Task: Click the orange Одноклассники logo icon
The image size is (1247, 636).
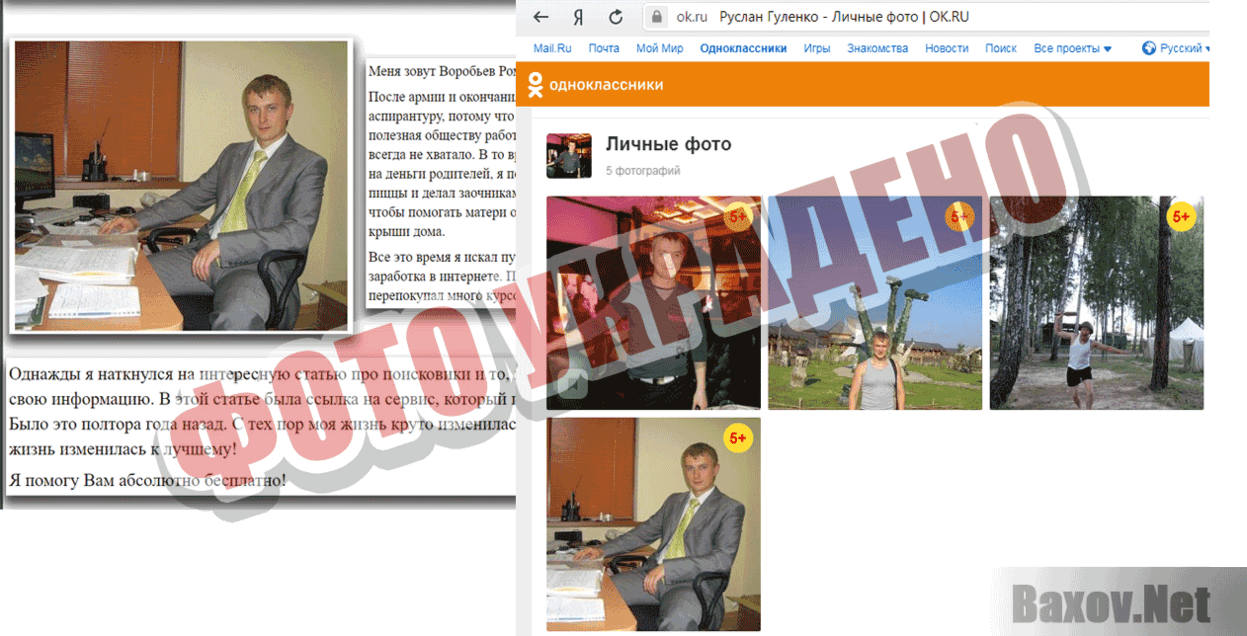Action: [535, 85]
